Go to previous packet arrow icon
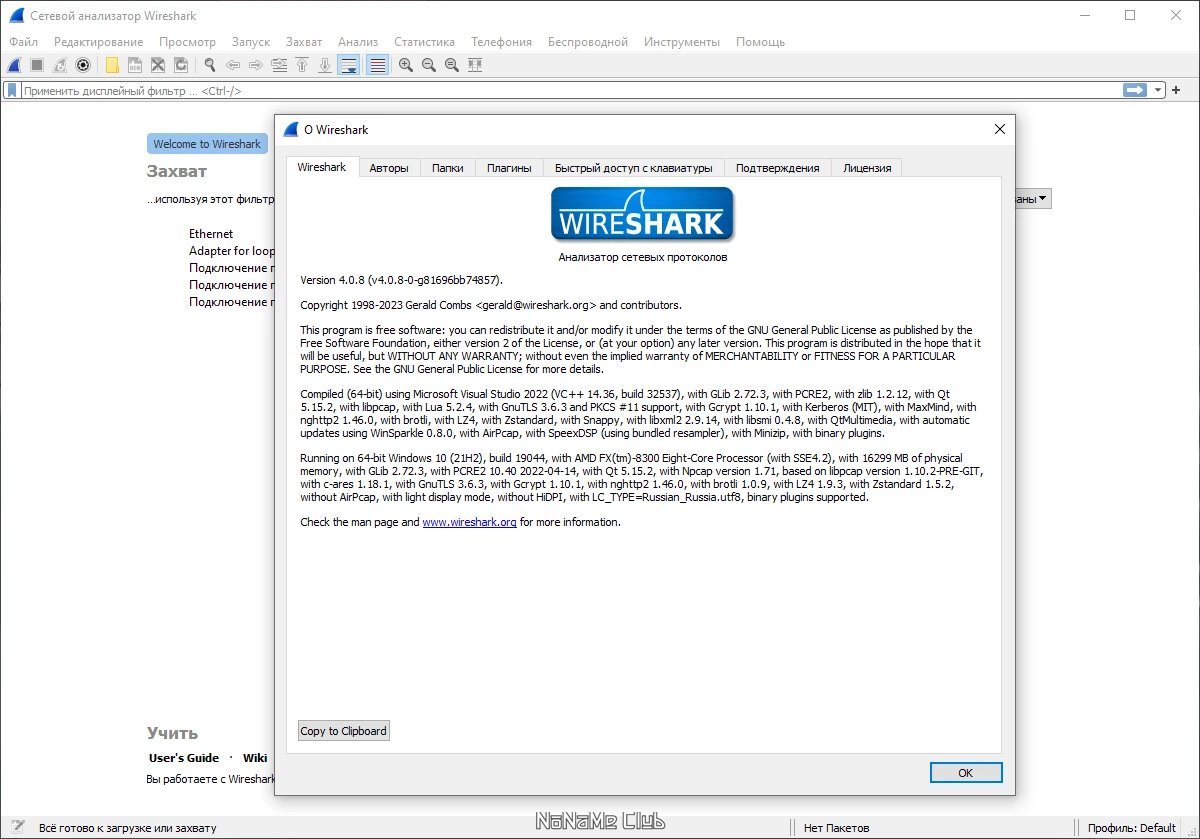 tap(233, 65)
